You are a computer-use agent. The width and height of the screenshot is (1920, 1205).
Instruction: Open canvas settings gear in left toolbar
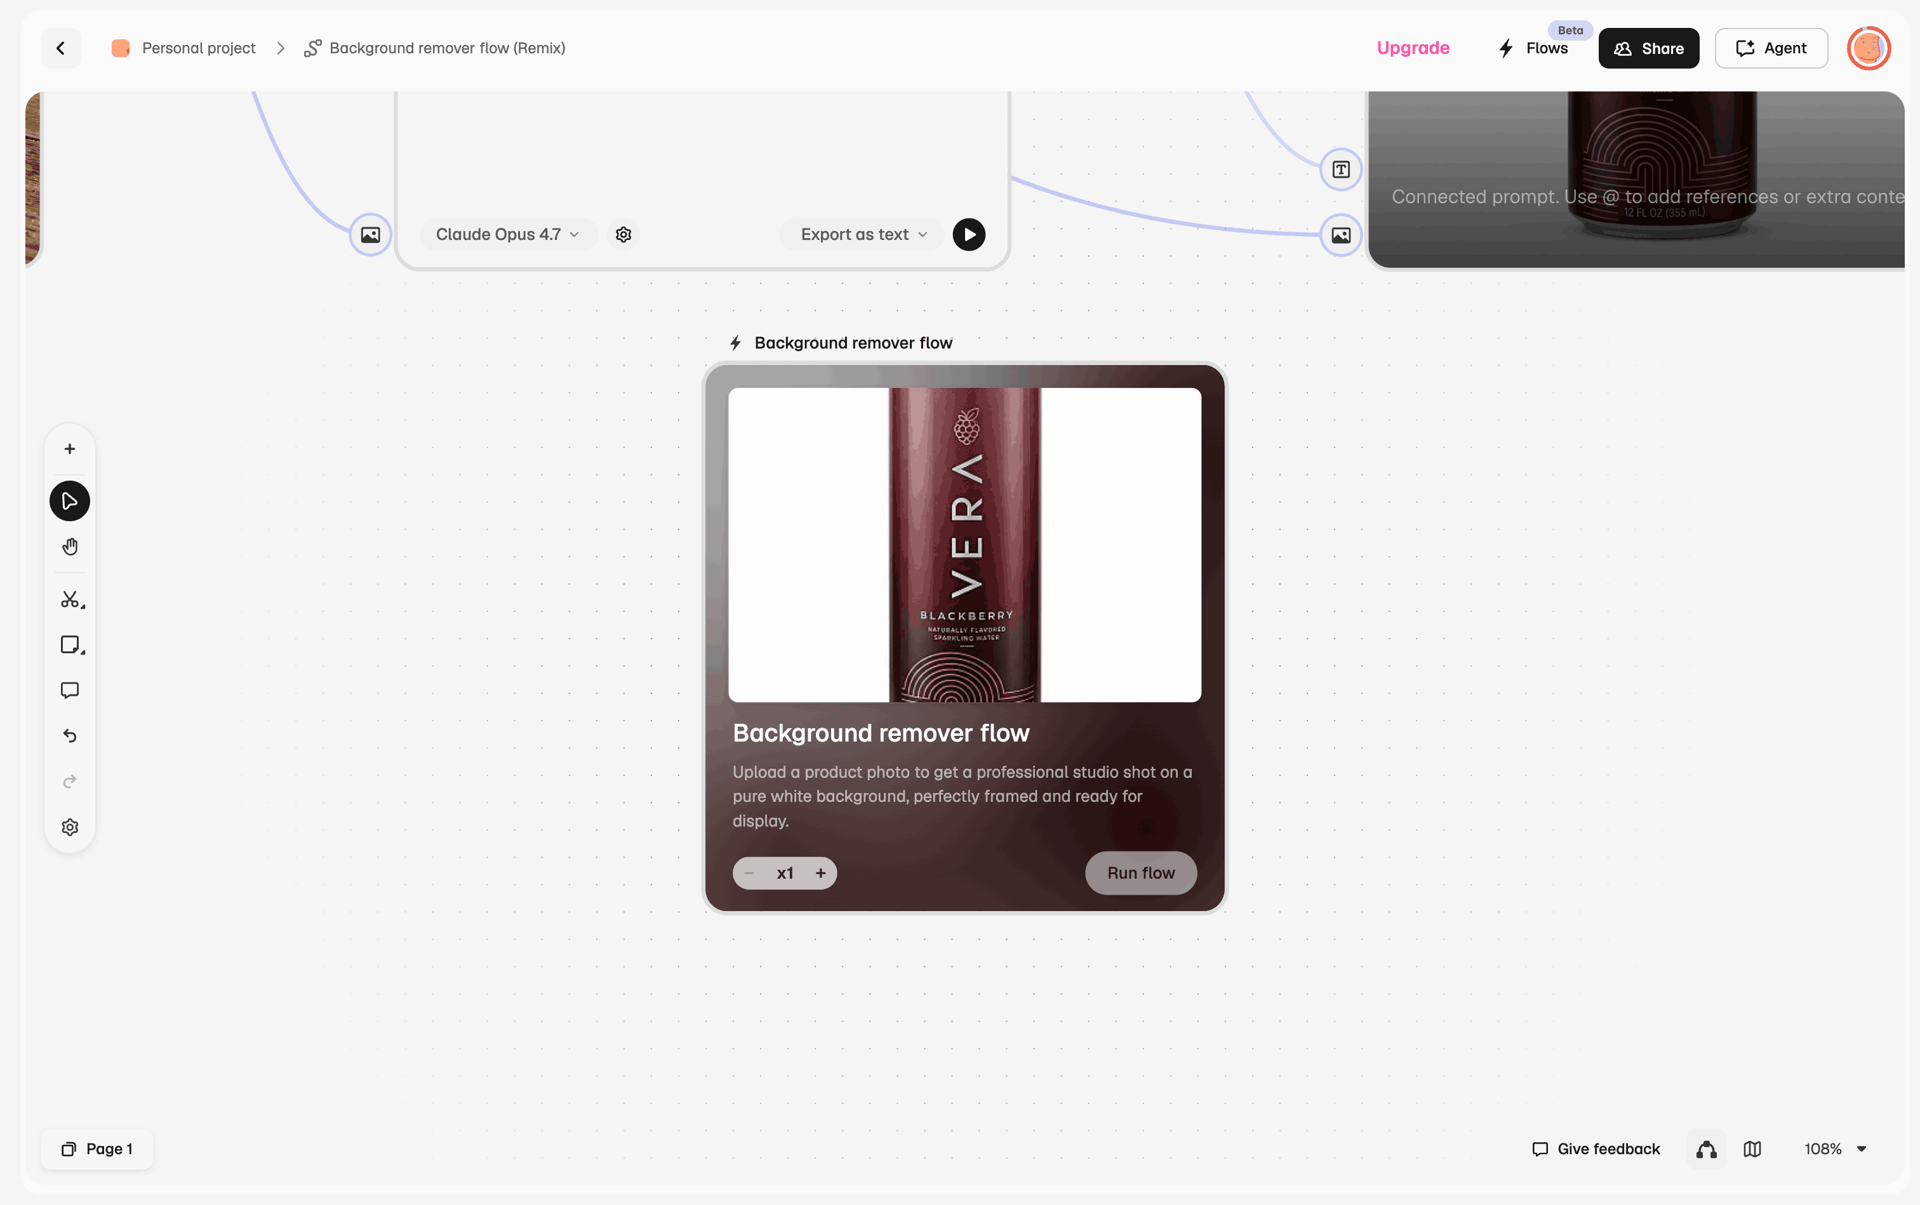coord(70,827)
